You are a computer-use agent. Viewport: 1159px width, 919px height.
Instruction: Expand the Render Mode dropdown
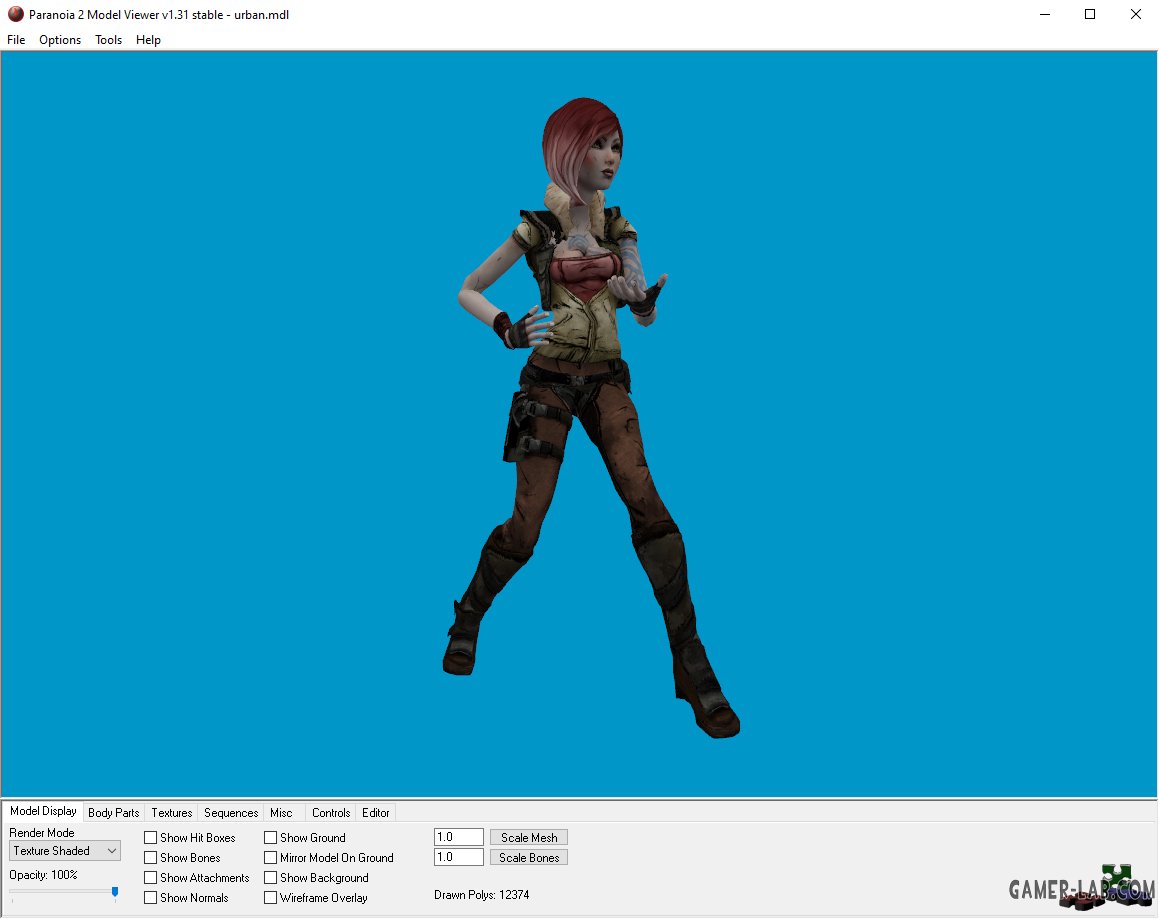(64, 851)
